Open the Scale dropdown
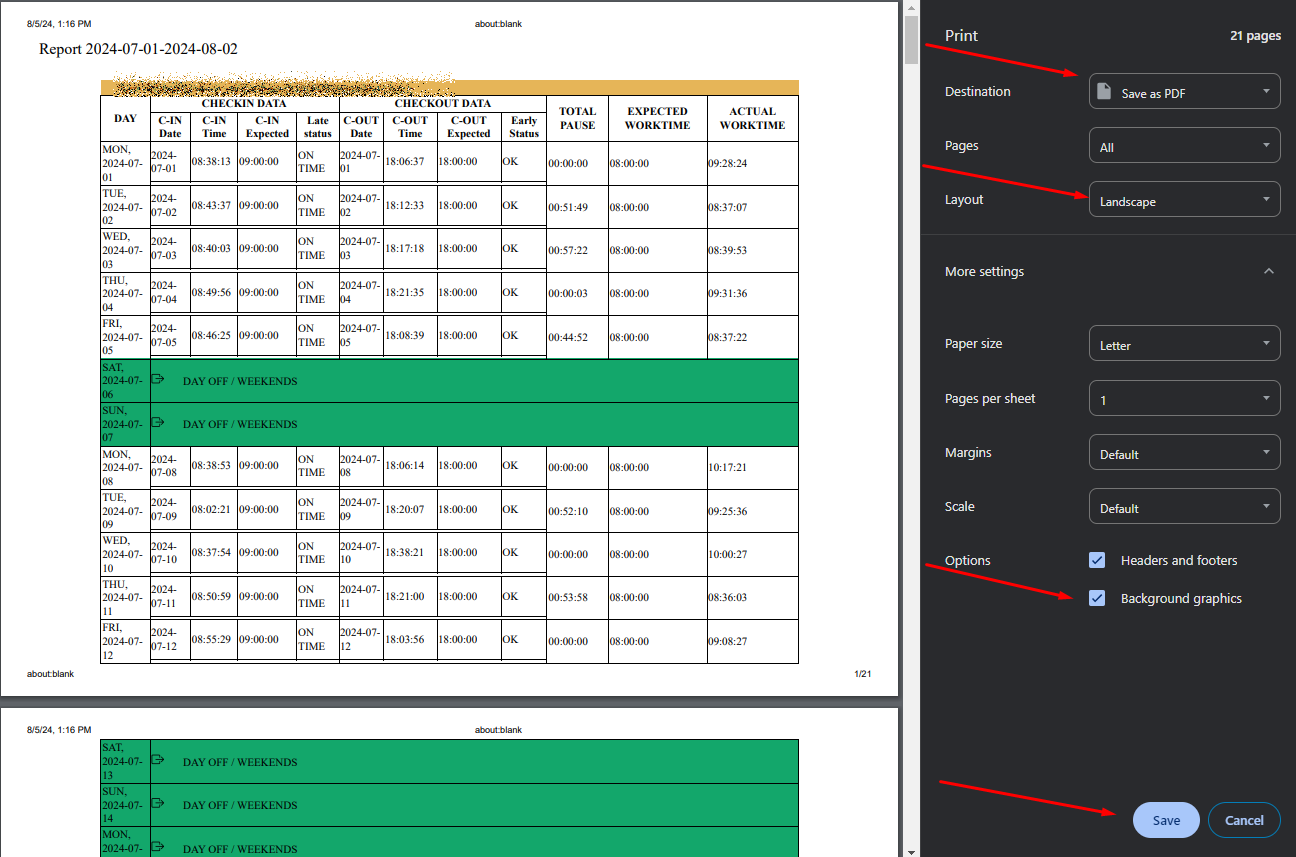This screenshot has height=857, width=1296. 1184,507
